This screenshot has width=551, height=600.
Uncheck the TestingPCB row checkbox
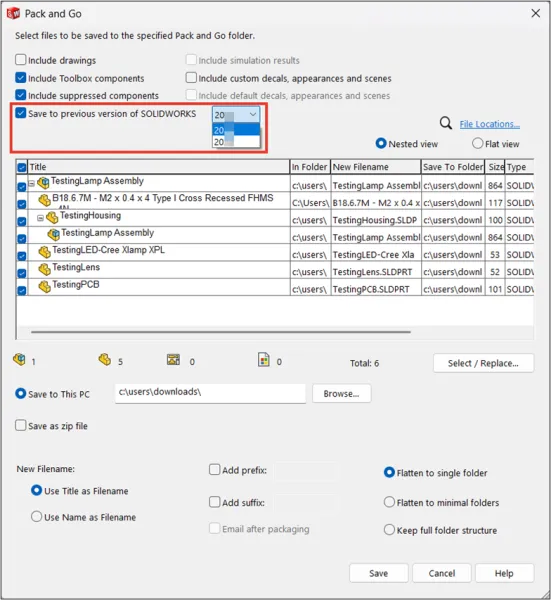(x=22, y=290)
